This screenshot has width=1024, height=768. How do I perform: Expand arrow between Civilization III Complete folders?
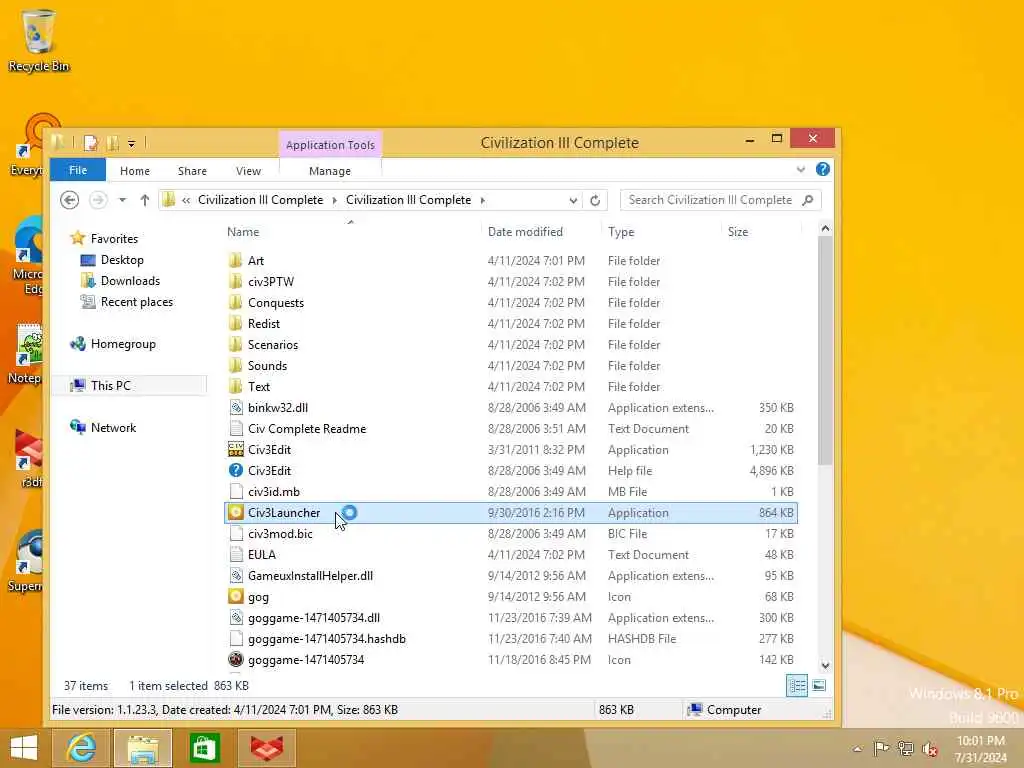pos(334,200)
